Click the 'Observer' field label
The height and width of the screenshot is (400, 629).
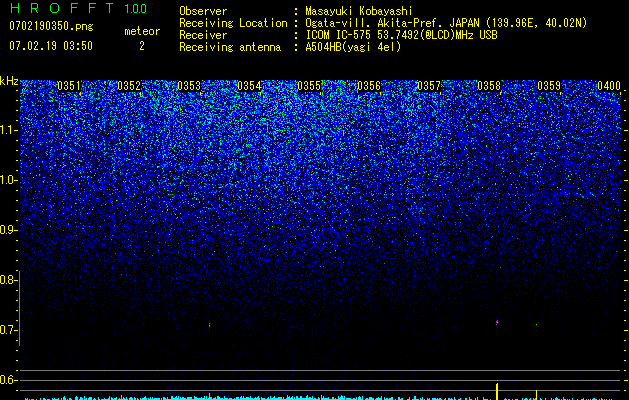click(x=203, y=11)
